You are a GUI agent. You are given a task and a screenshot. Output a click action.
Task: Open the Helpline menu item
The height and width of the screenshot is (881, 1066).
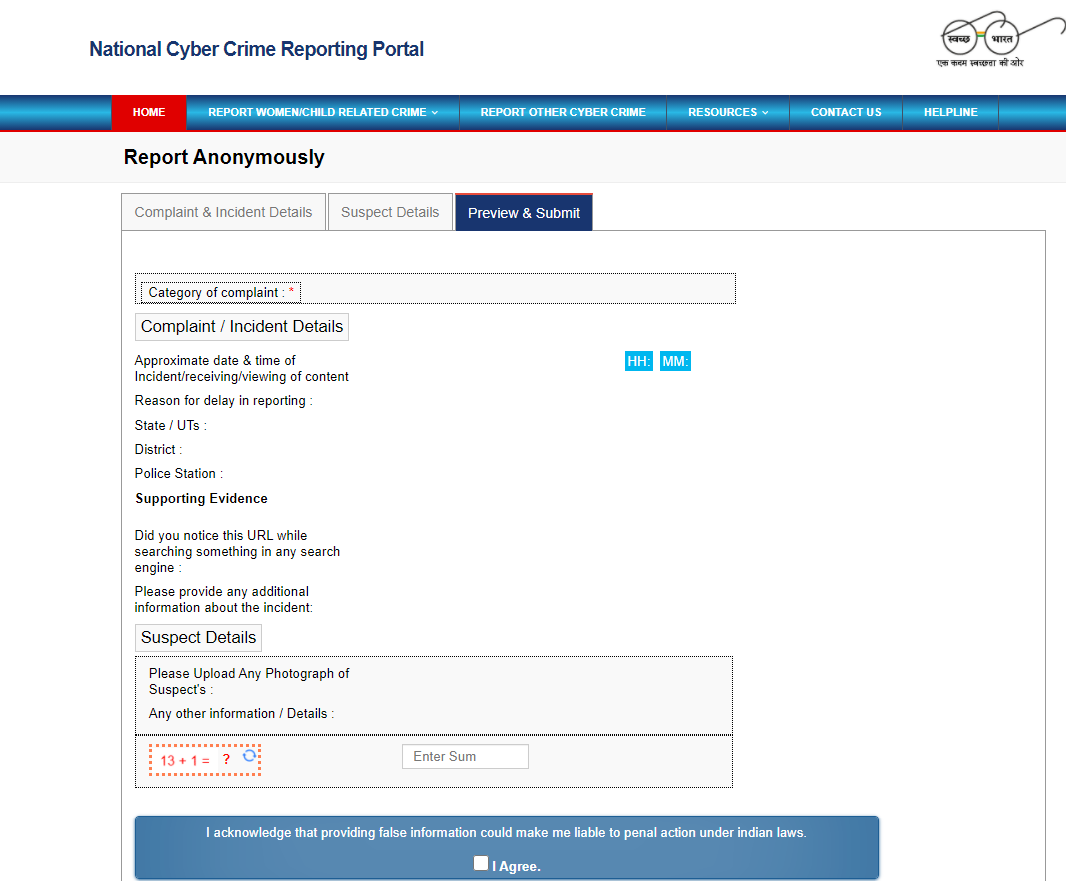pyautogui.click(x=950, y=112)
